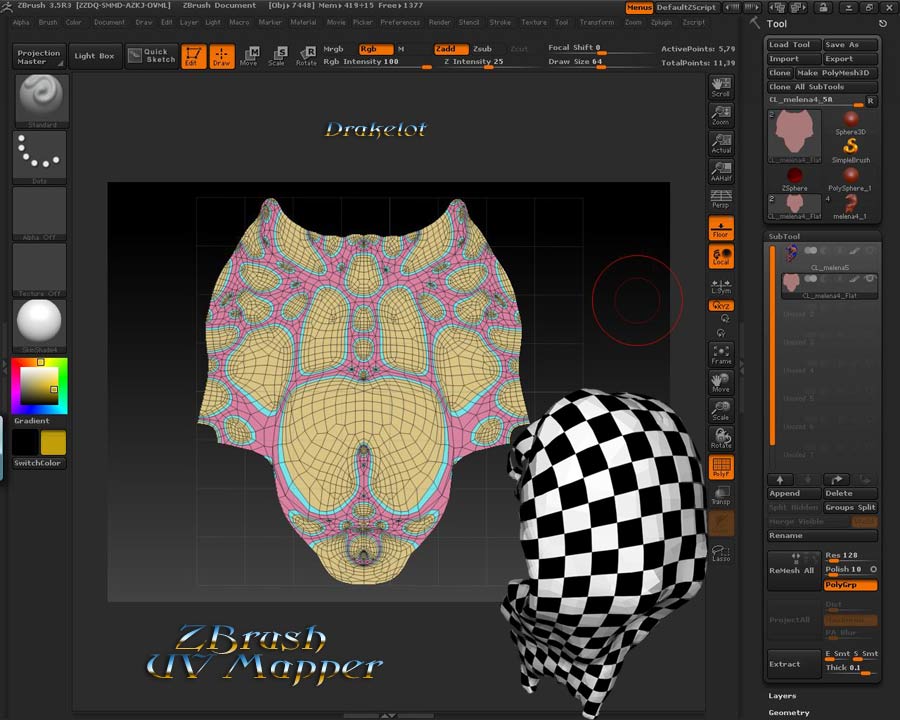Select the melena4_1 tool thumbnail

tap(850, 207)
